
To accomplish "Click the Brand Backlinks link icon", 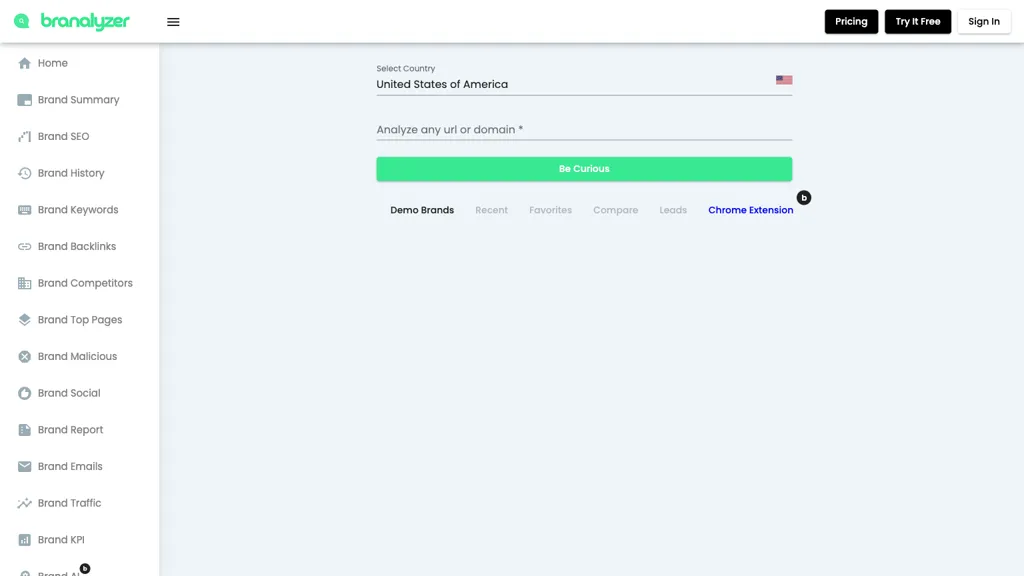I will point(24,246).
